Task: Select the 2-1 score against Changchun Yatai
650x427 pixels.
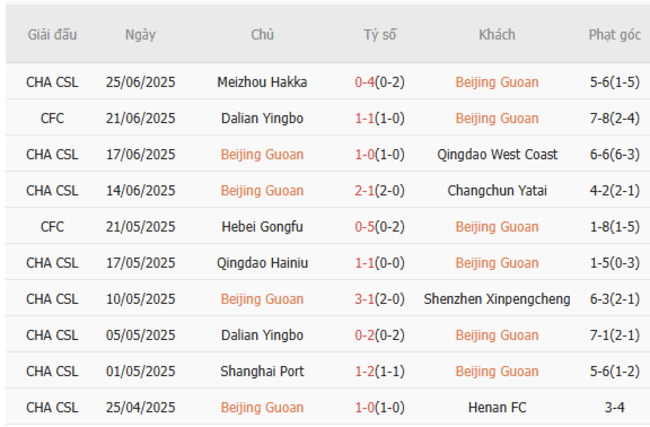Action: click(364, 191)
